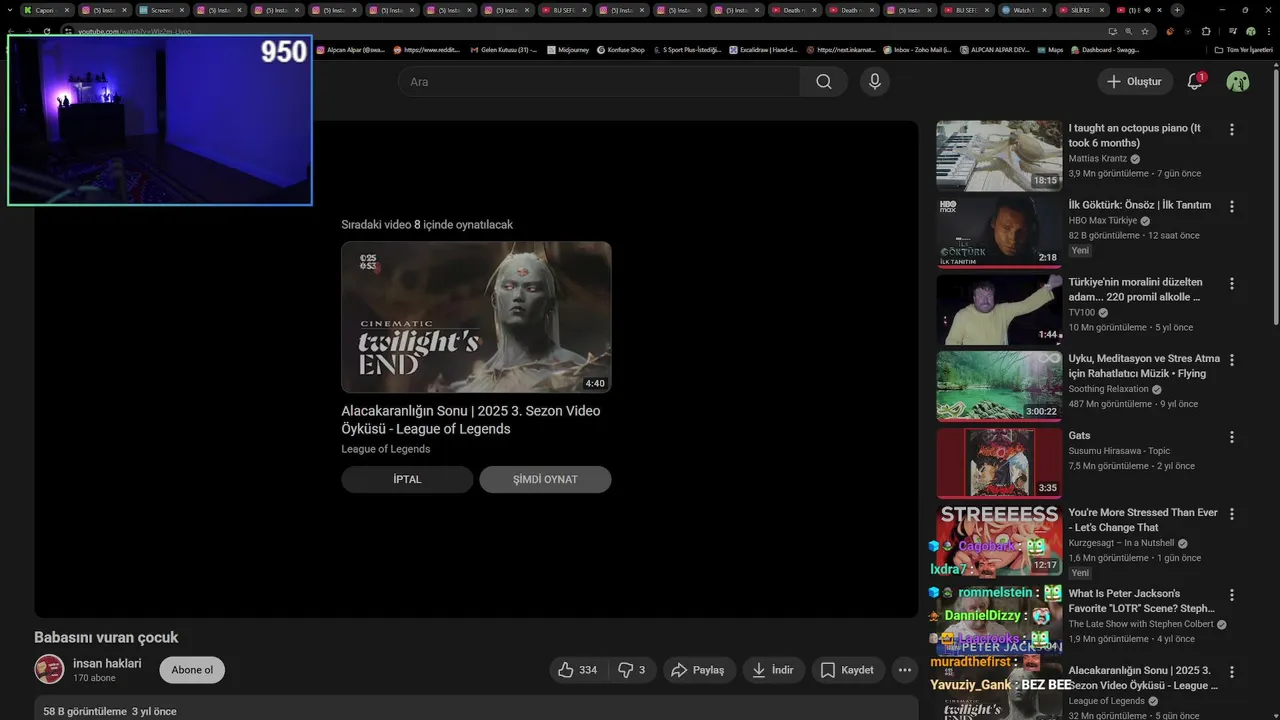Open the Inbox Zoho Mail bookmark
This screenshot has width=1280, height=720.
tap(916, 49)
